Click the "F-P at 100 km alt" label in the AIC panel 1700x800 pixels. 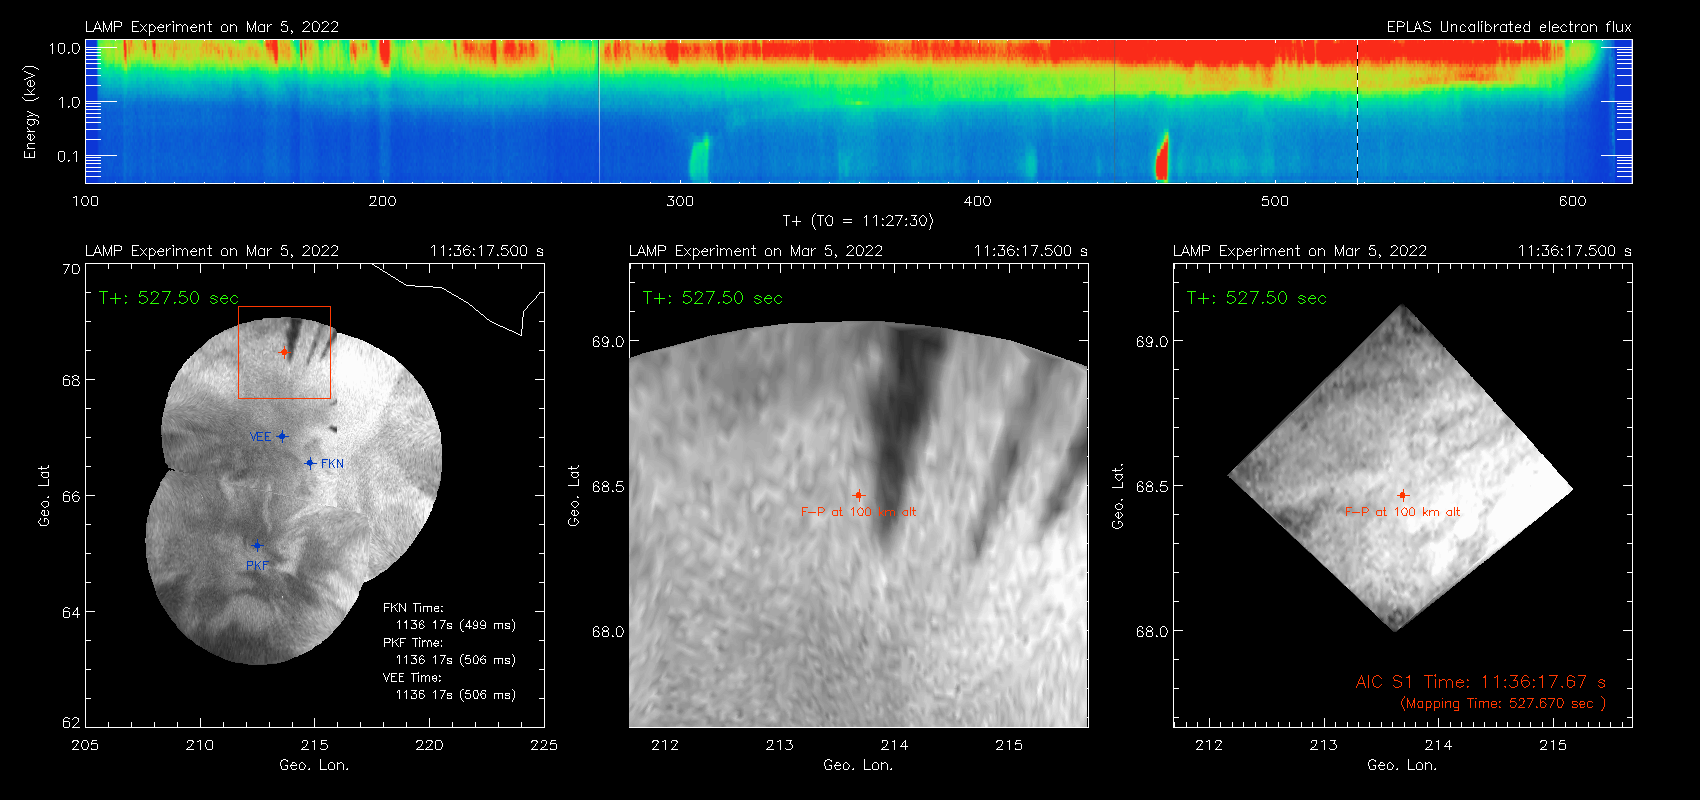tap(1403, 512)
